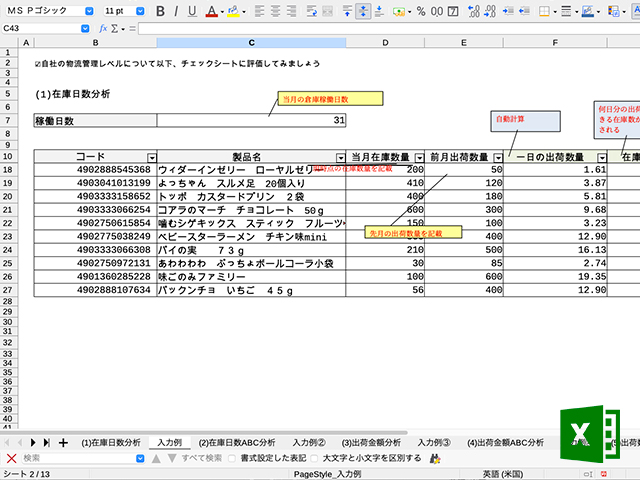This screenshot has width=640, height=480.
Task: Toggle wrap text in cell
Action: pos(312,11)
